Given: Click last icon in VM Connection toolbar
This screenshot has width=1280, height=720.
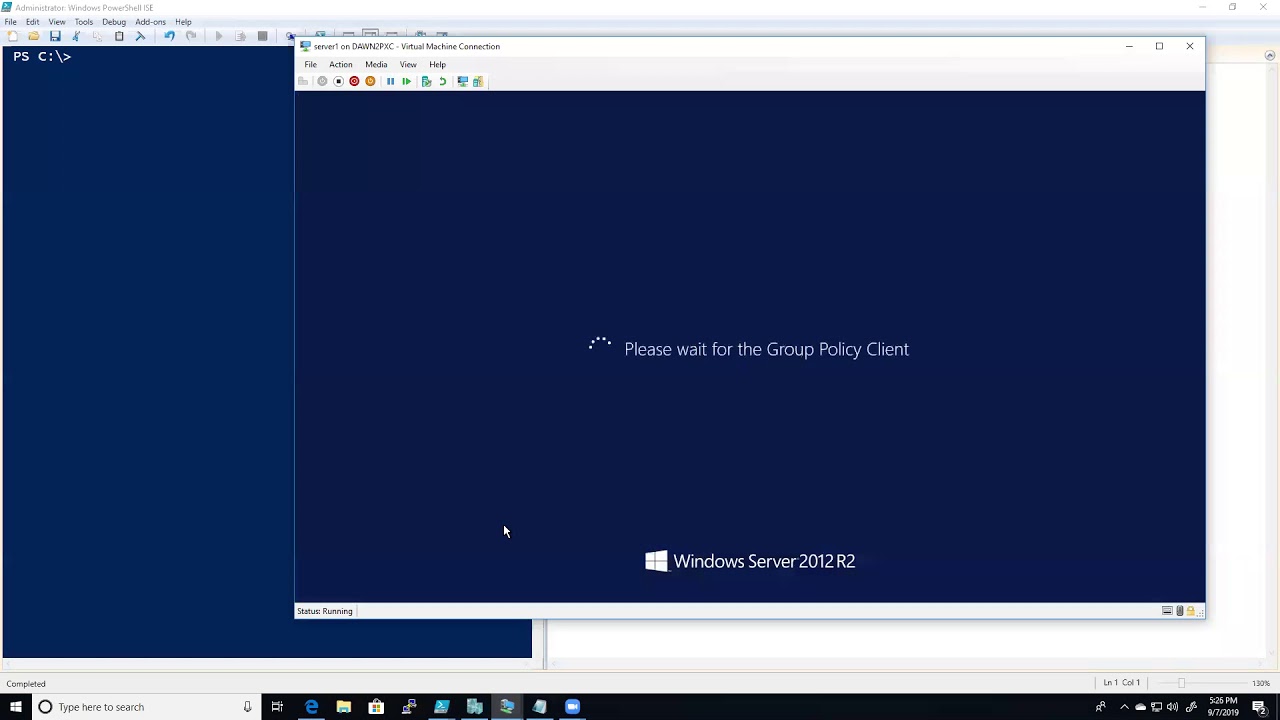Looking at the screenshot, I should coord(478,81).
